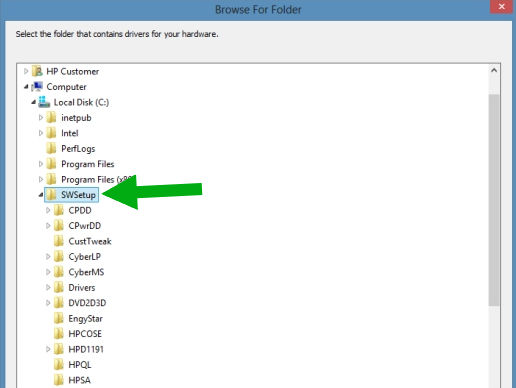Click the HPSA folder icon
The width and height of the screenshot is (516, 388).
point(59,380)
